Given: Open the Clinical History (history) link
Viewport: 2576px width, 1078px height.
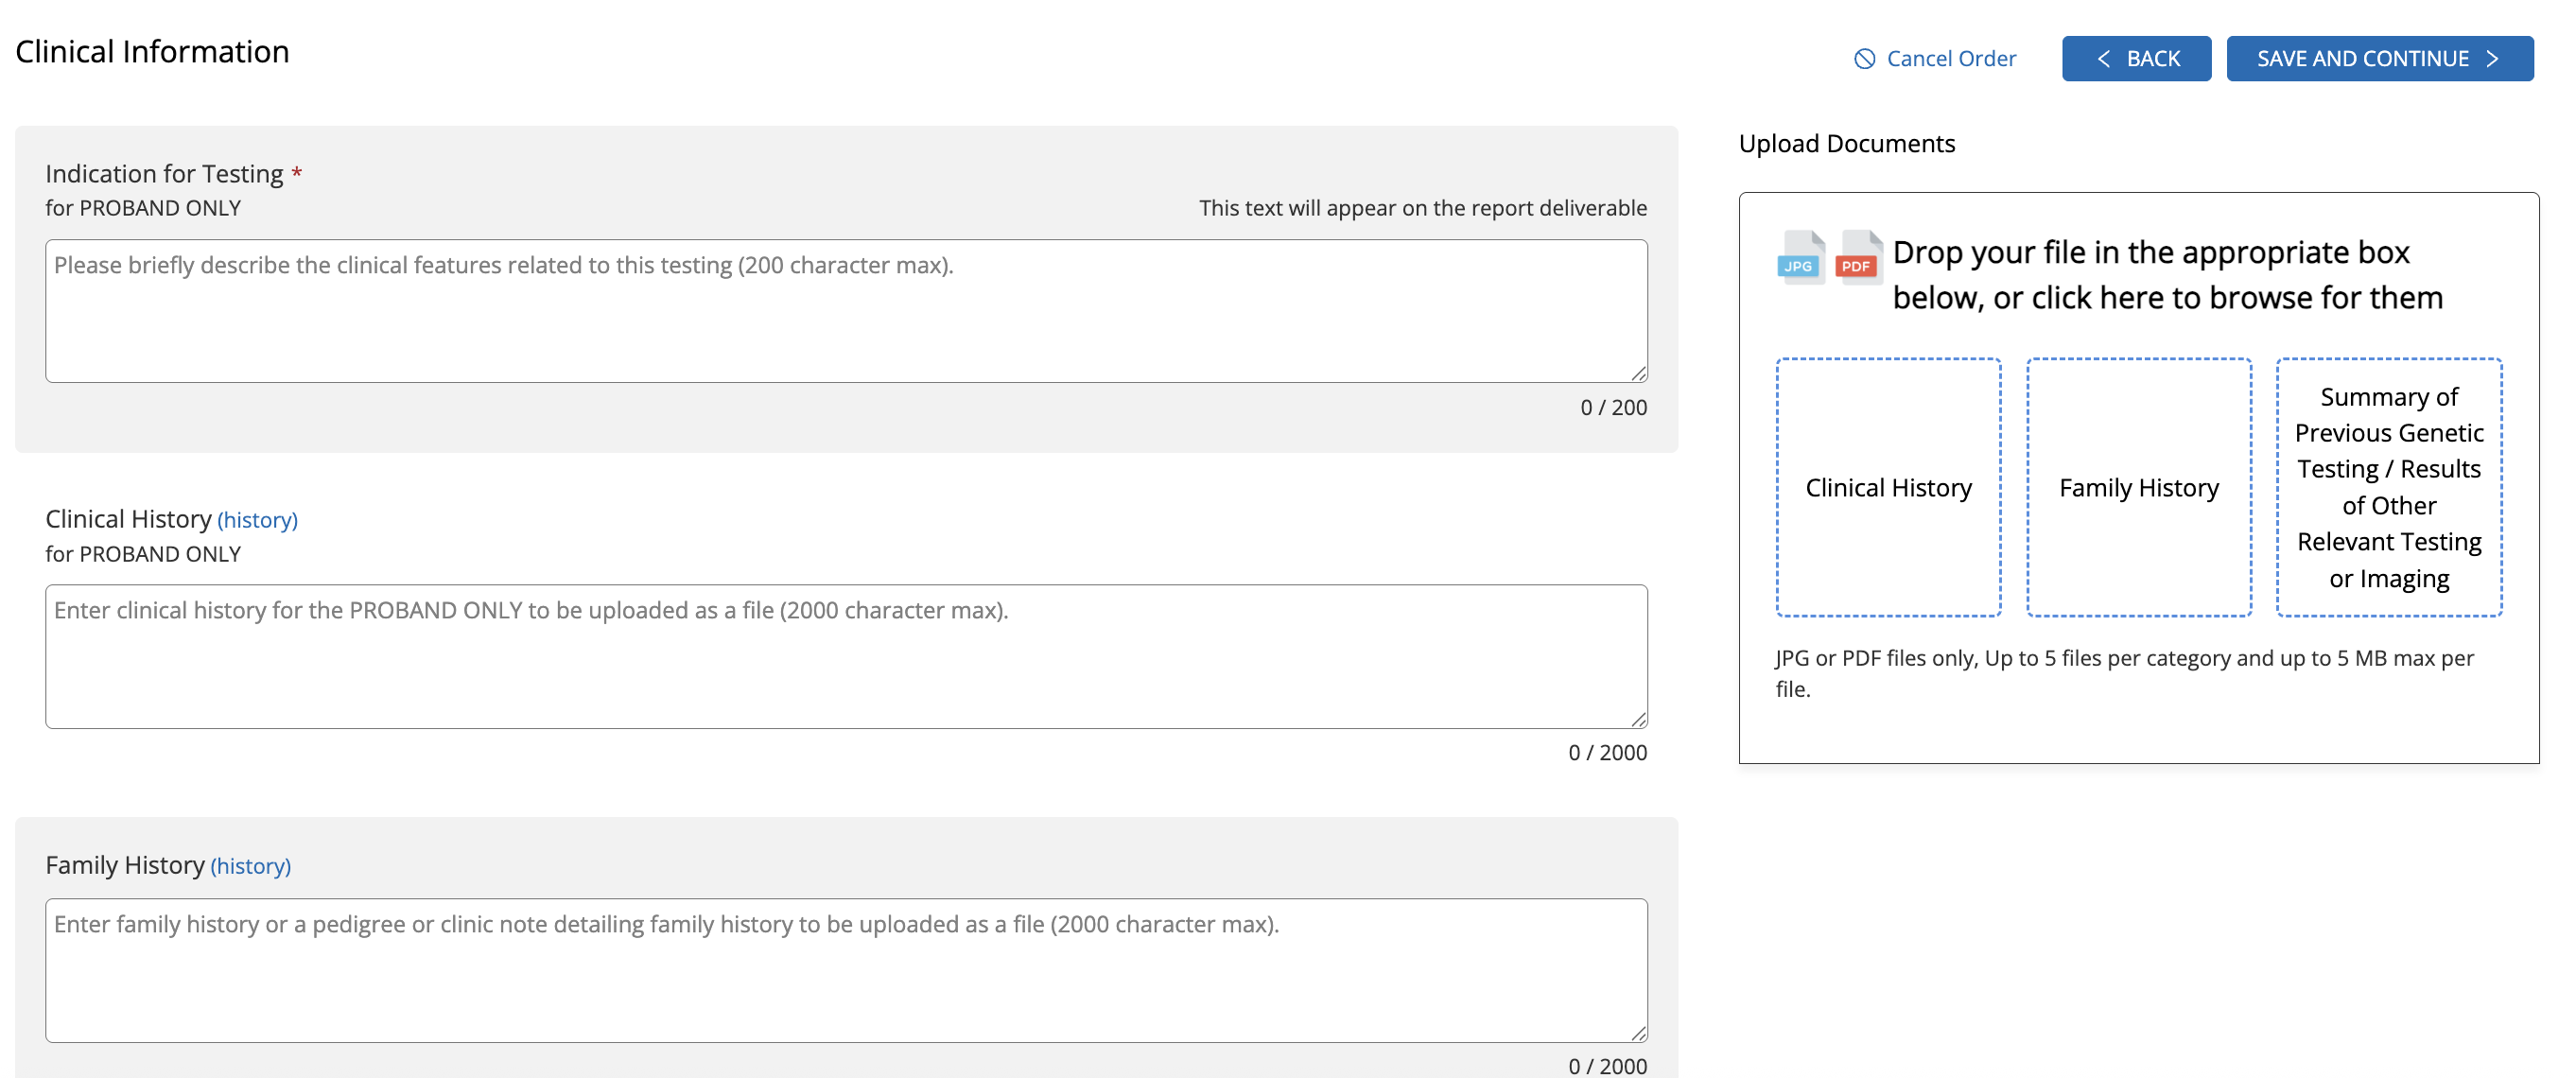Looking at the screenshot, I should pos(257,520).
